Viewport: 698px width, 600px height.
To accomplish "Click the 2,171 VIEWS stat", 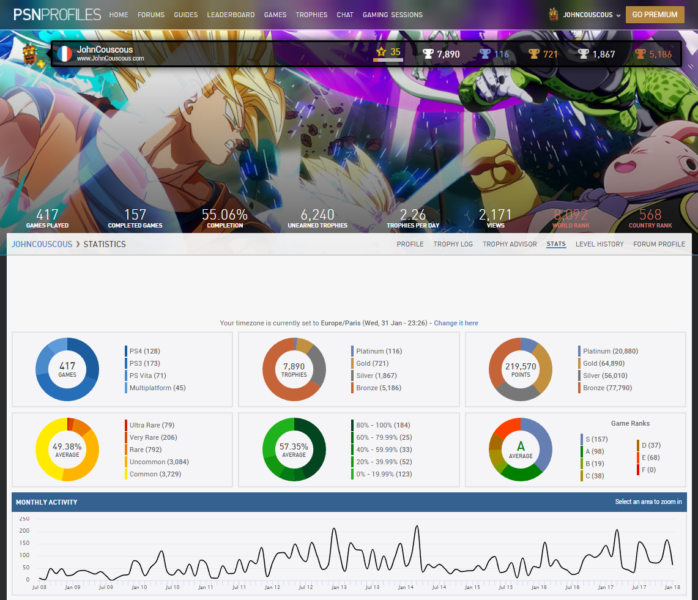I will click(495, 218).
